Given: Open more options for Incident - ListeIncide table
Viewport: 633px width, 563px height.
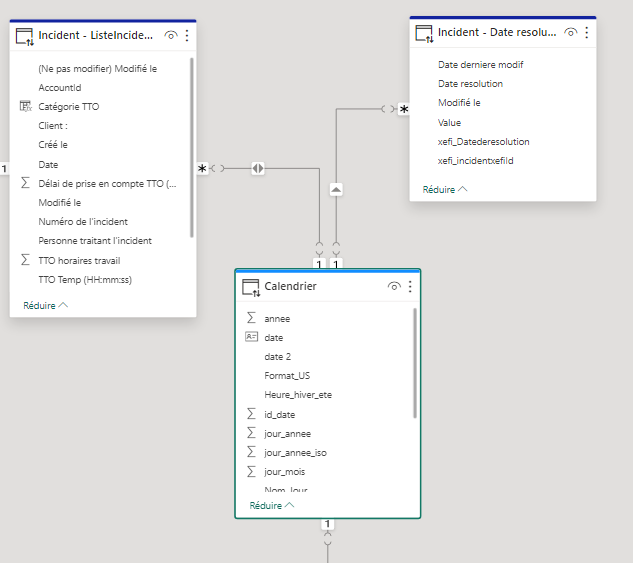Looking at the screenshot, I should coord(187,36).
